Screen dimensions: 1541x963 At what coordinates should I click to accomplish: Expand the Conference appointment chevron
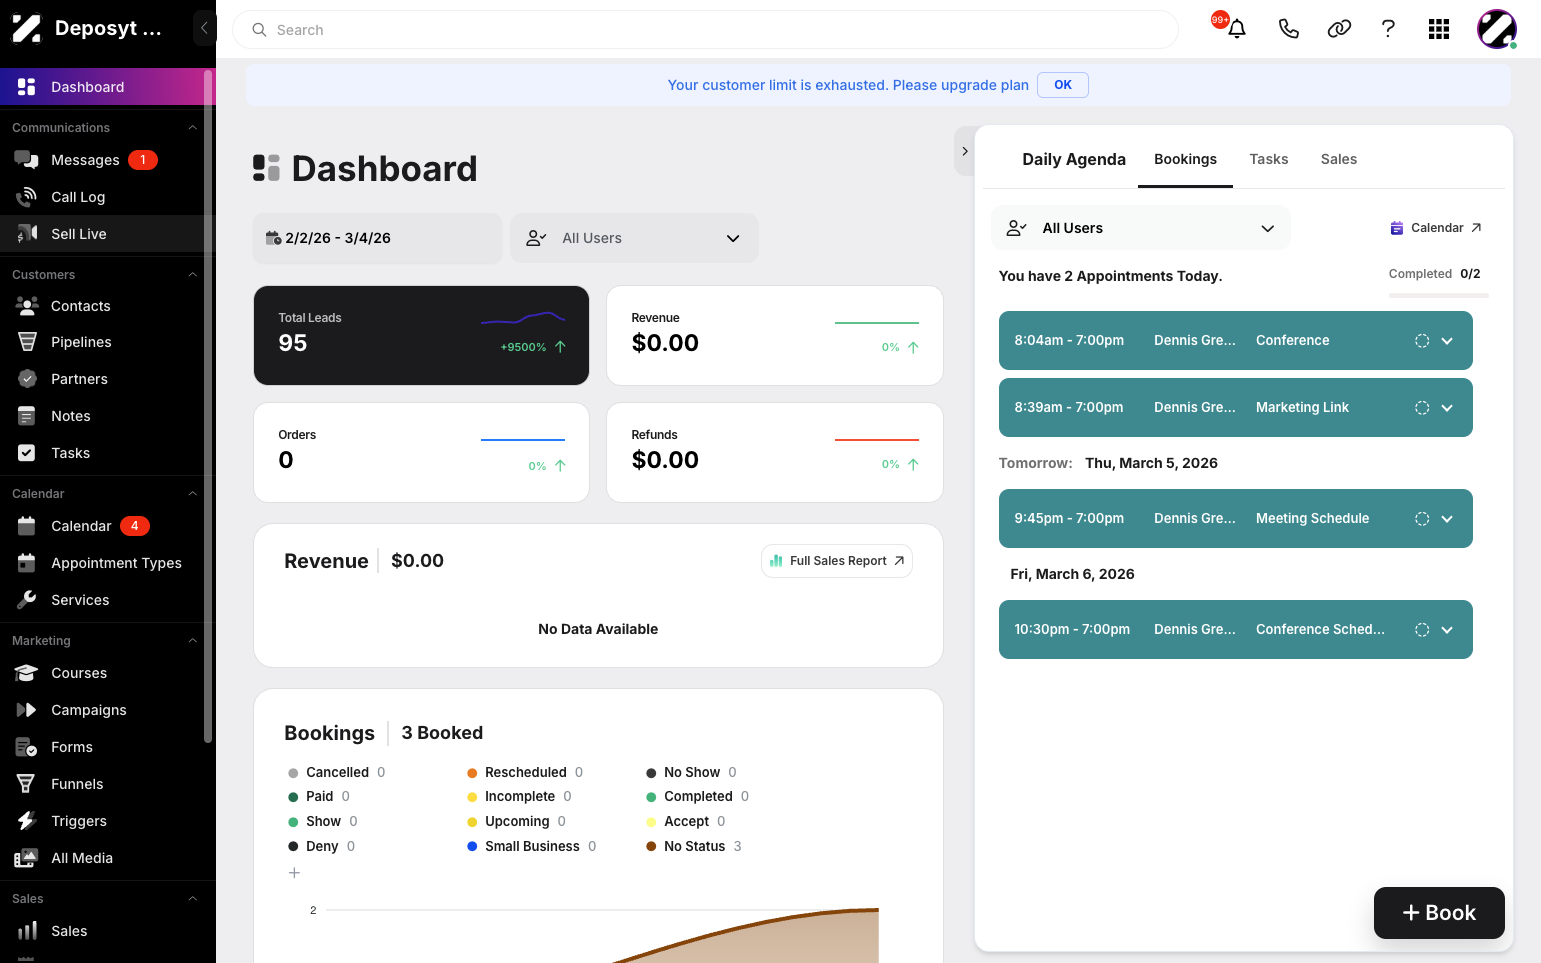[x=1447, y=341]
